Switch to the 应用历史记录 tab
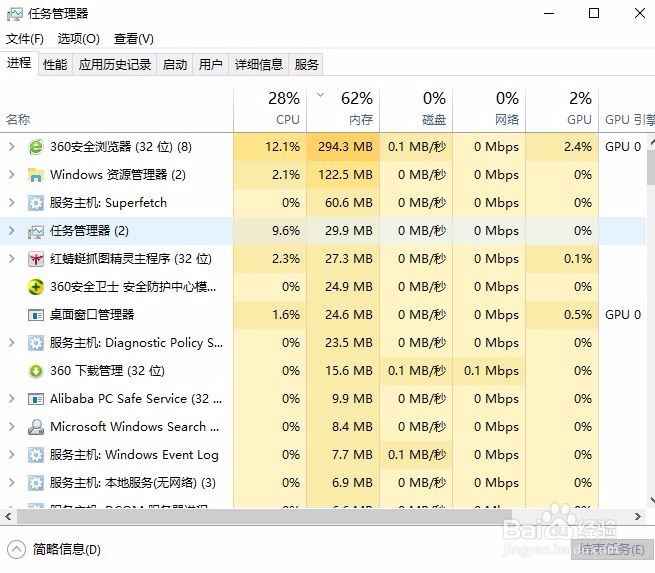 coord(114,64)
